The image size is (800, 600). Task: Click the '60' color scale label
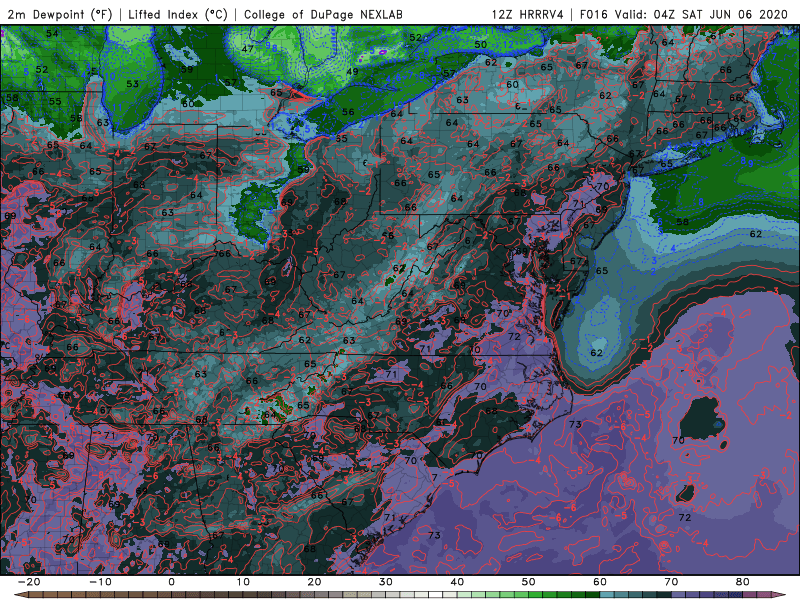click(600, 582)
